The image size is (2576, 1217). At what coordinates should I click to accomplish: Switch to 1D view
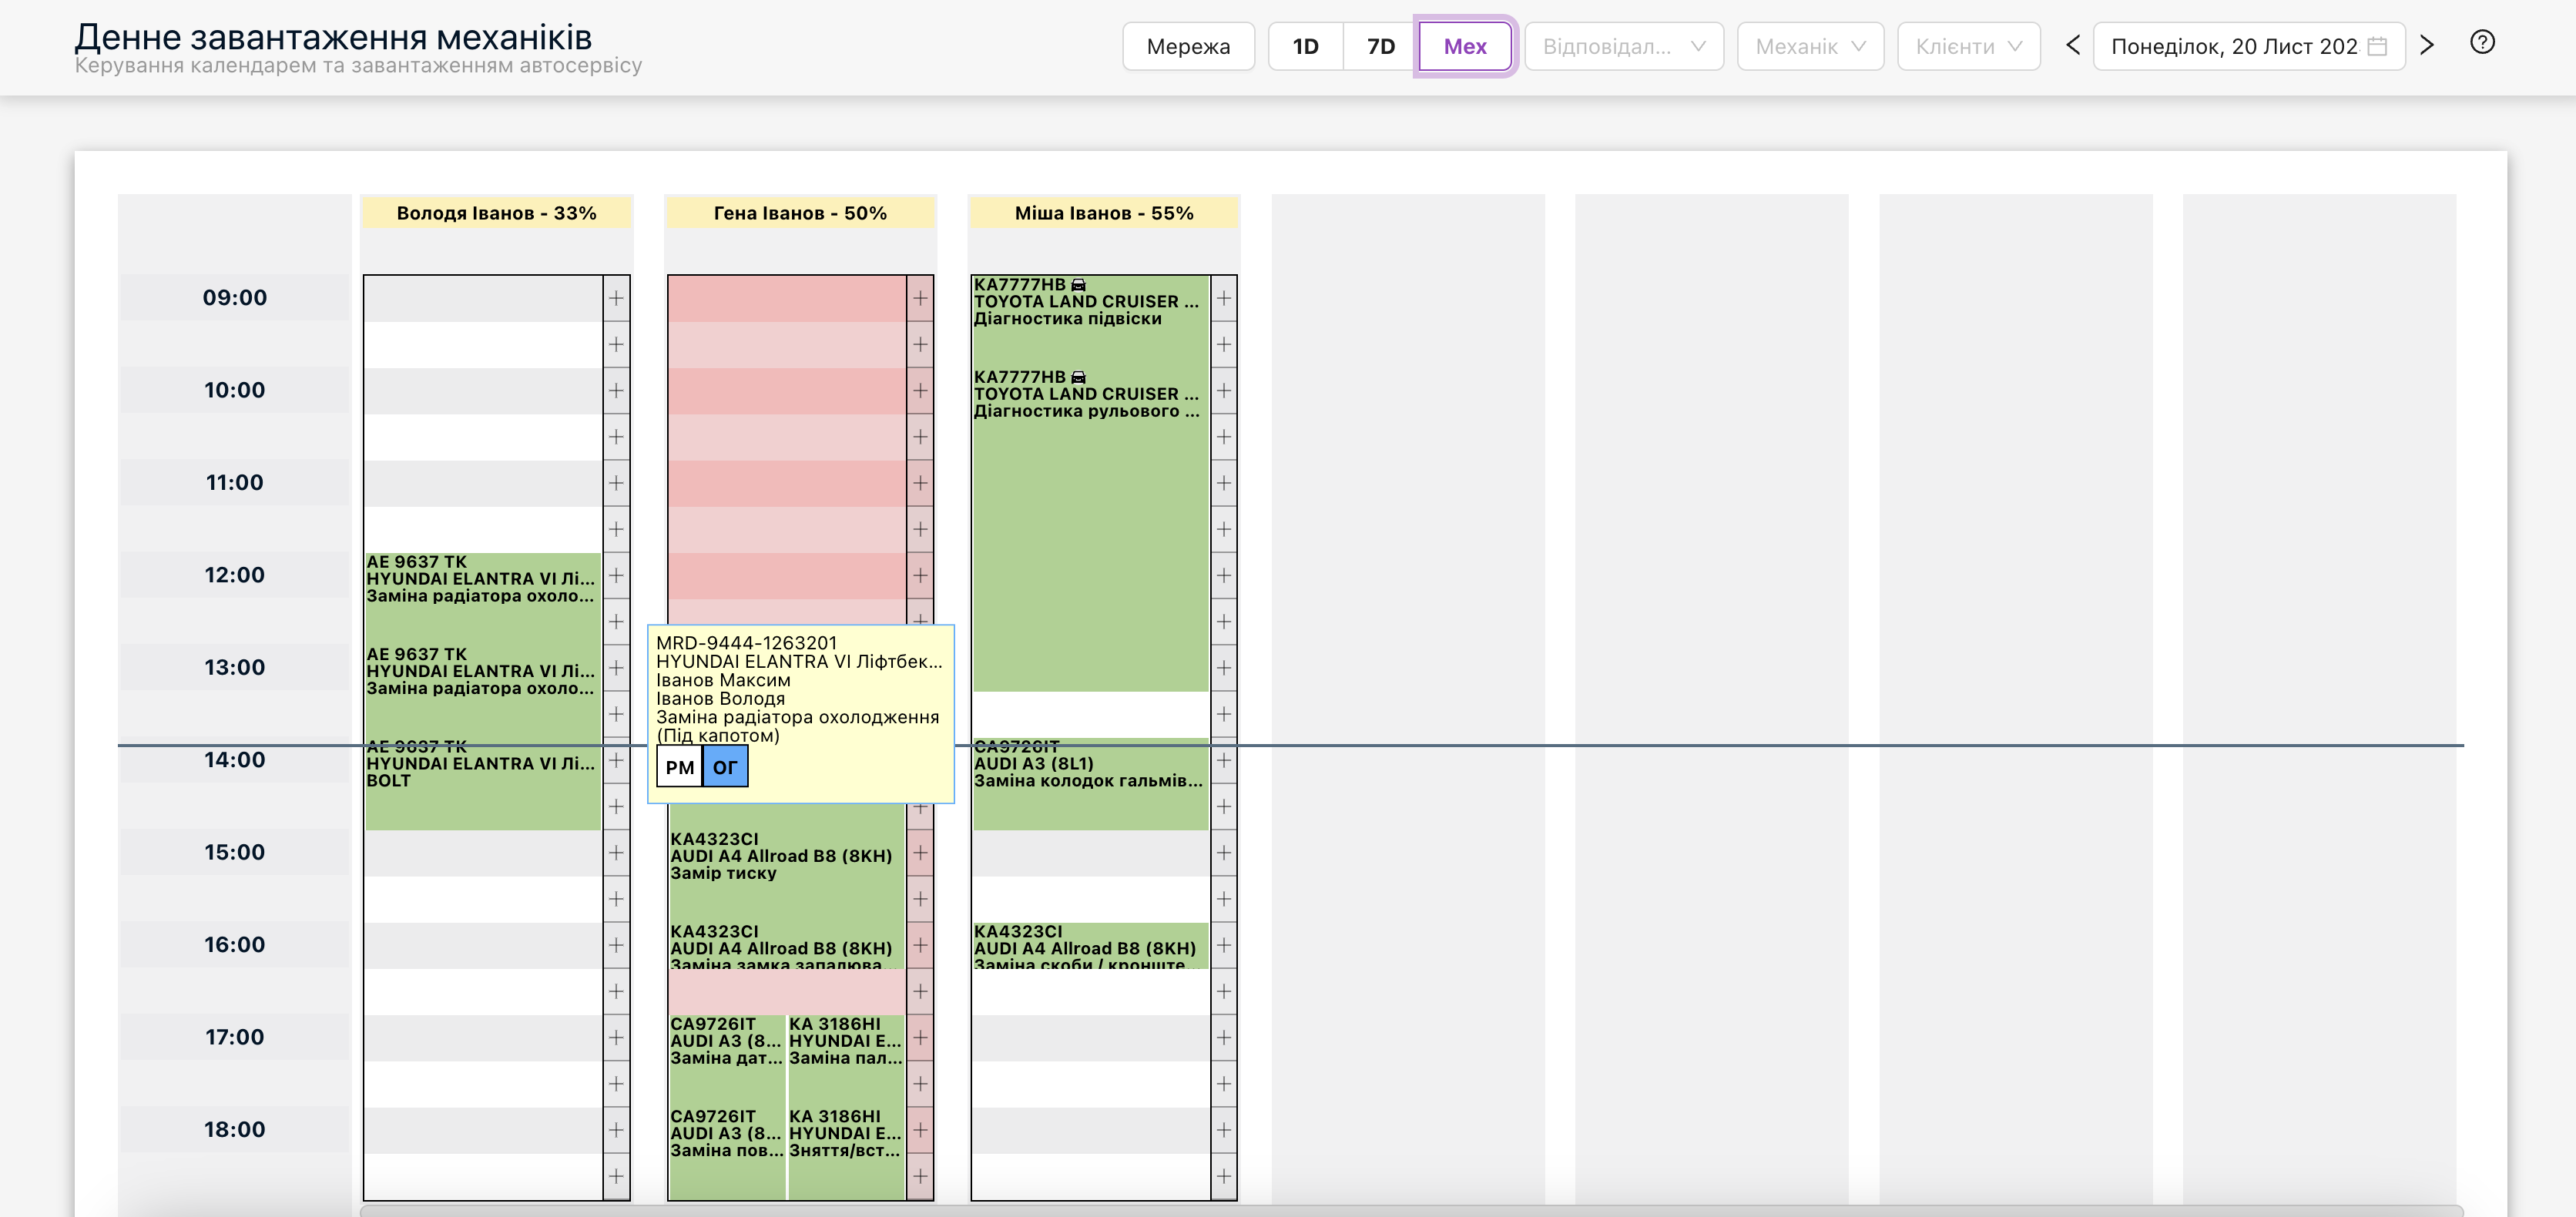point(1305,47)
